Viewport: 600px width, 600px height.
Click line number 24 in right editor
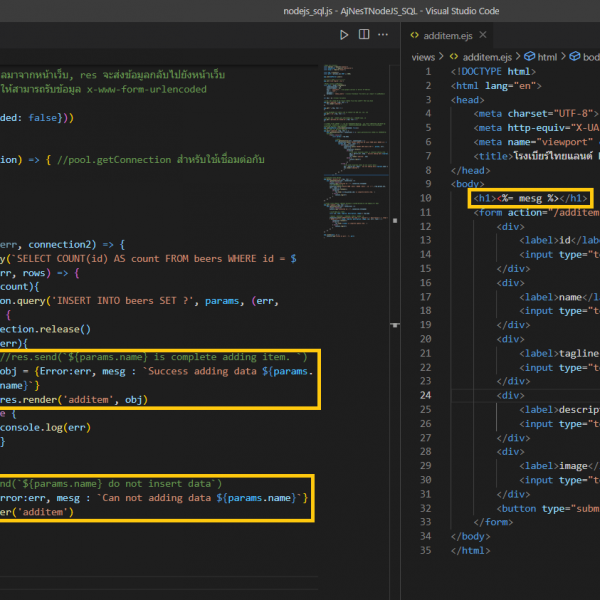(427, 395)
